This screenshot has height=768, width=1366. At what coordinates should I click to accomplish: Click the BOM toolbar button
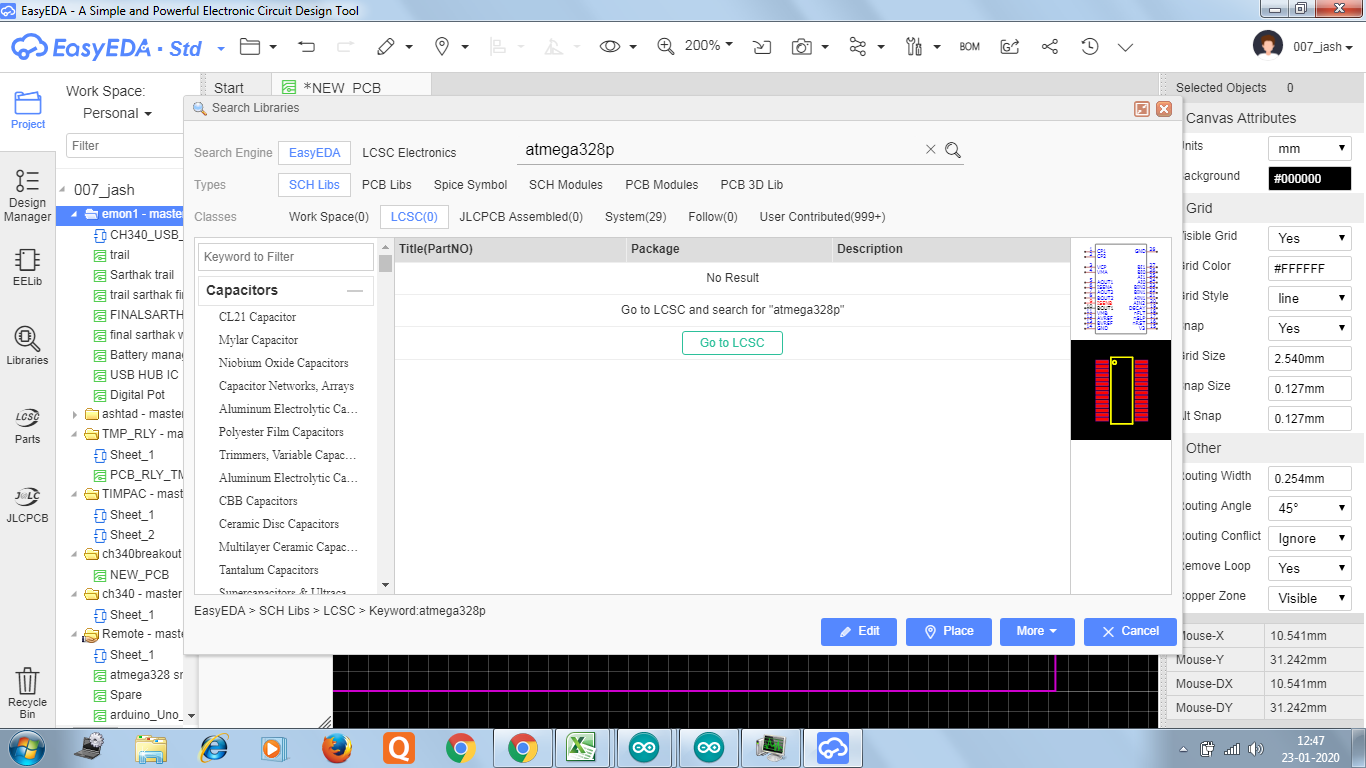(x=969, y=47)
